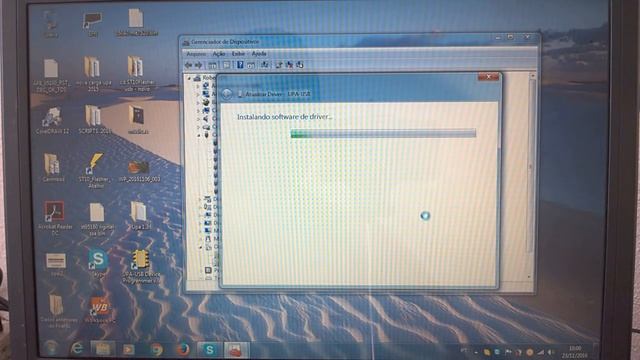Click the forward arrow in Device Manager toolbar

198,65
